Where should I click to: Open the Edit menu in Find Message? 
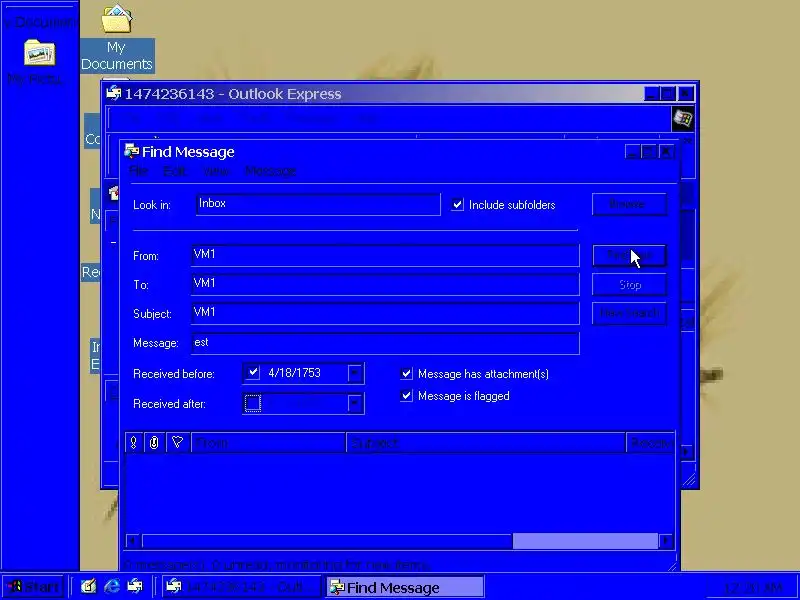tap(174, 171)
